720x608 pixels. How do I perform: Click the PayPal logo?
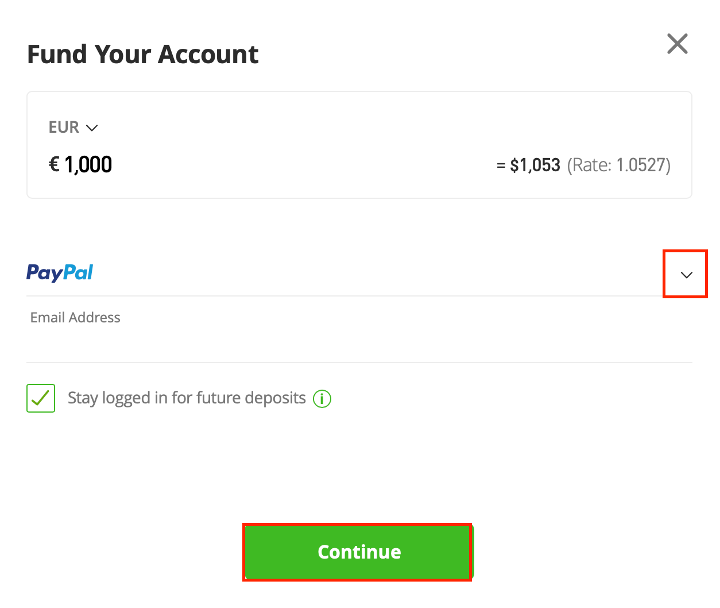pyautogui.click(x=60, y=272)
